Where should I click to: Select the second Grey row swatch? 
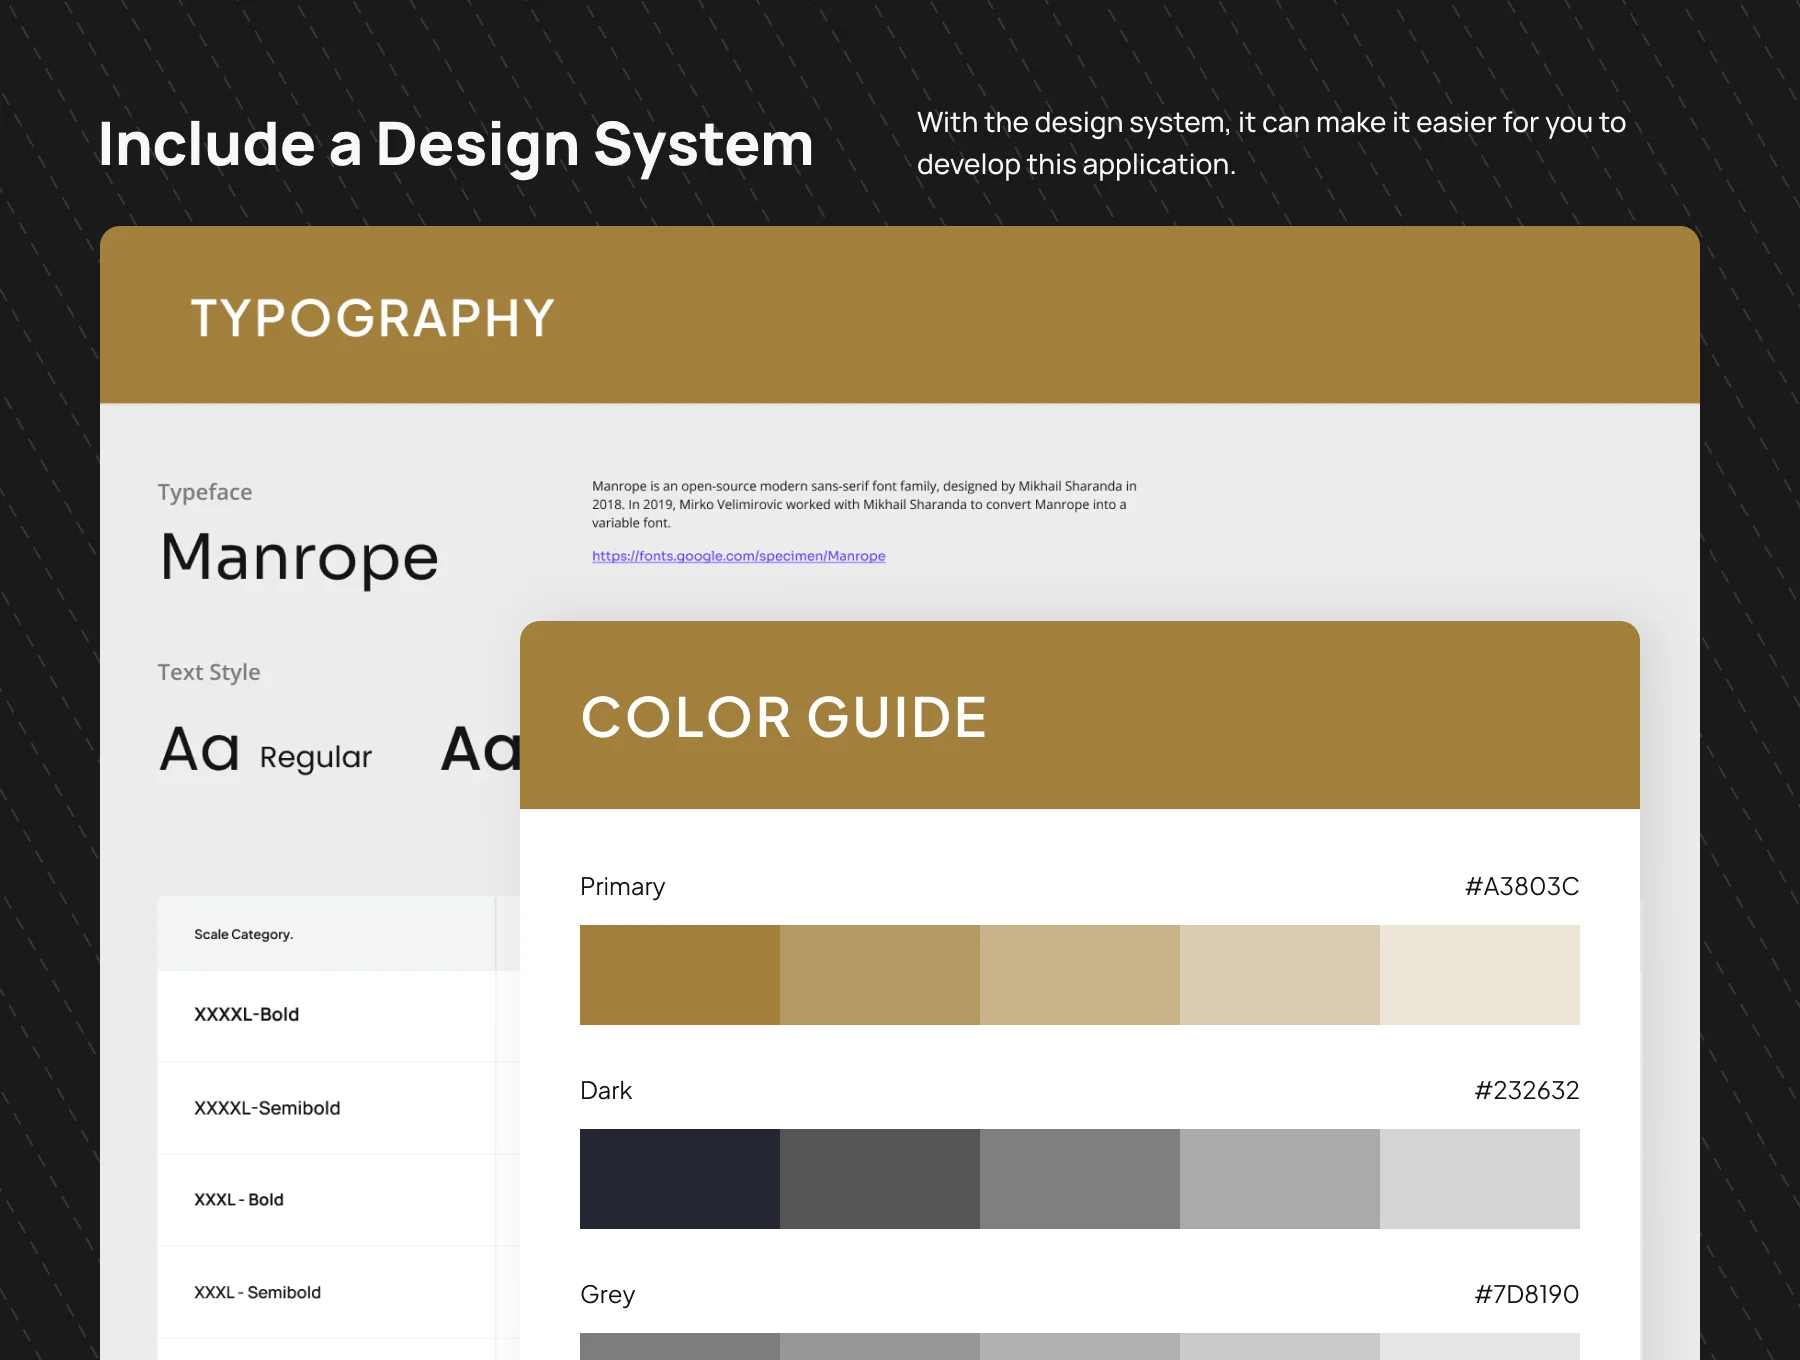click(x=880, y=1346)
